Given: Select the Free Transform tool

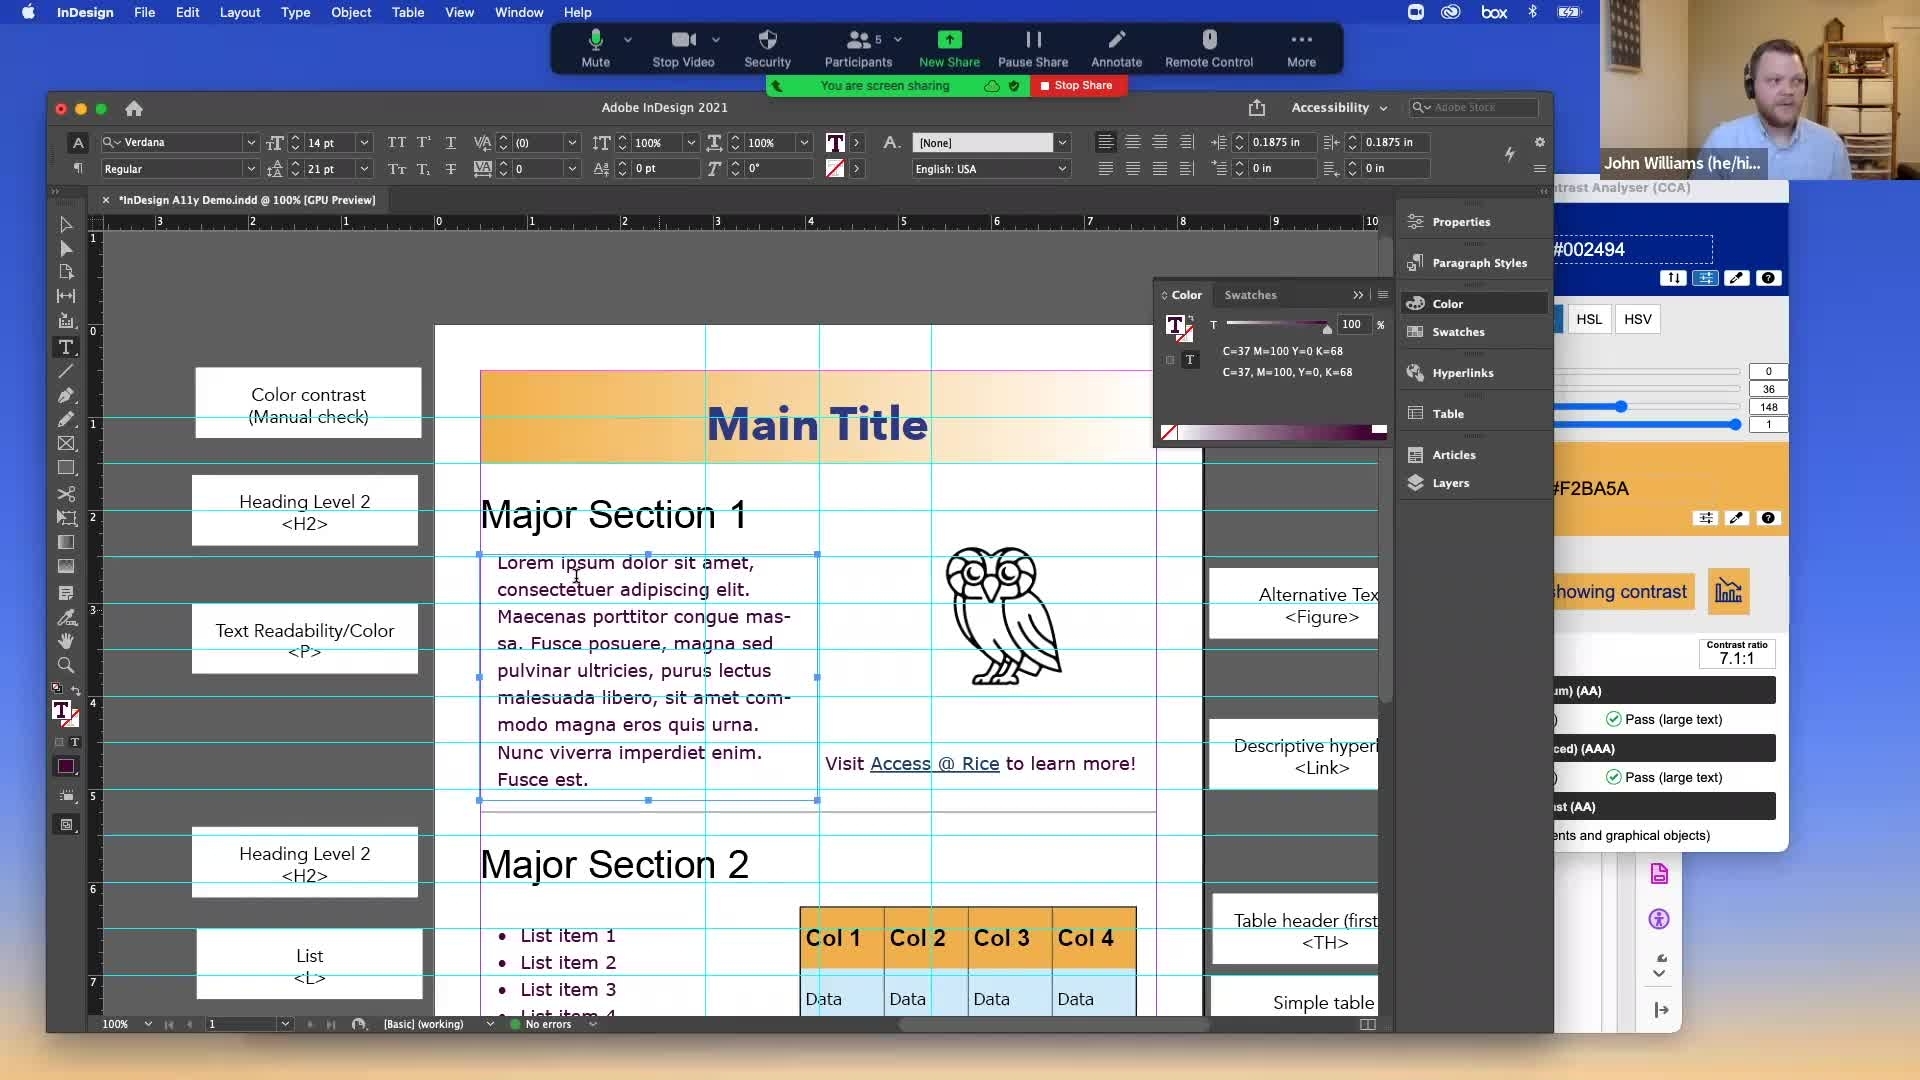Looking at the screenshot, I should coord(66,518).
